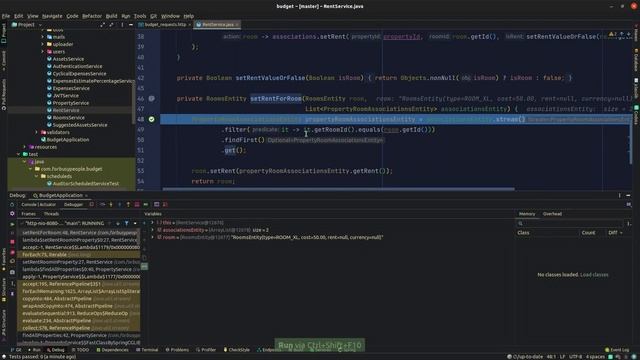This screenshot has width=640, height=360.
Task: Click the Resume Program debug icon
Action: (12, 224)
